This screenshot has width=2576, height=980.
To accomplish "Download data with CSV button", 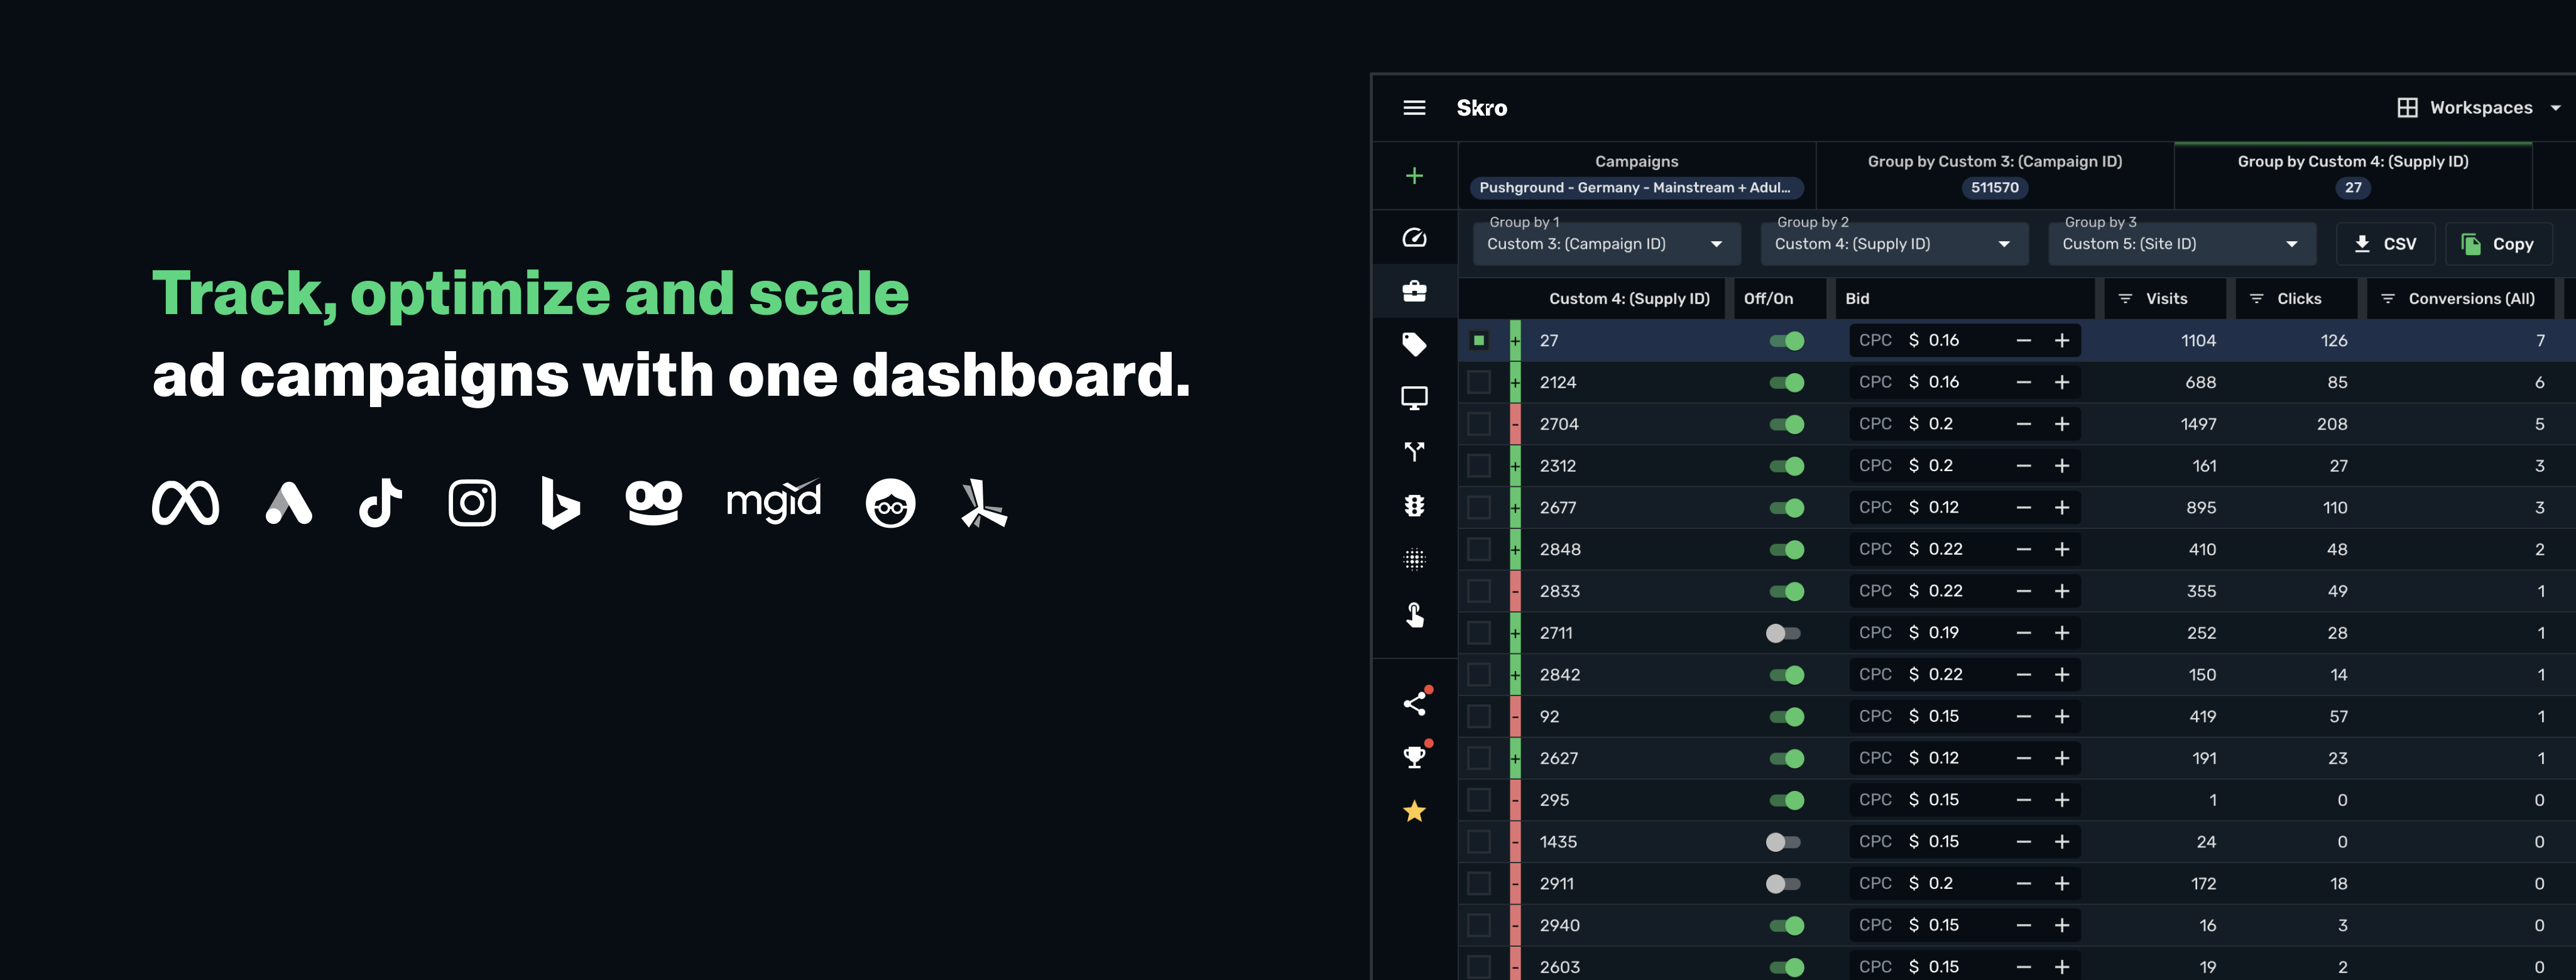I will click(x=2385, y=244).
